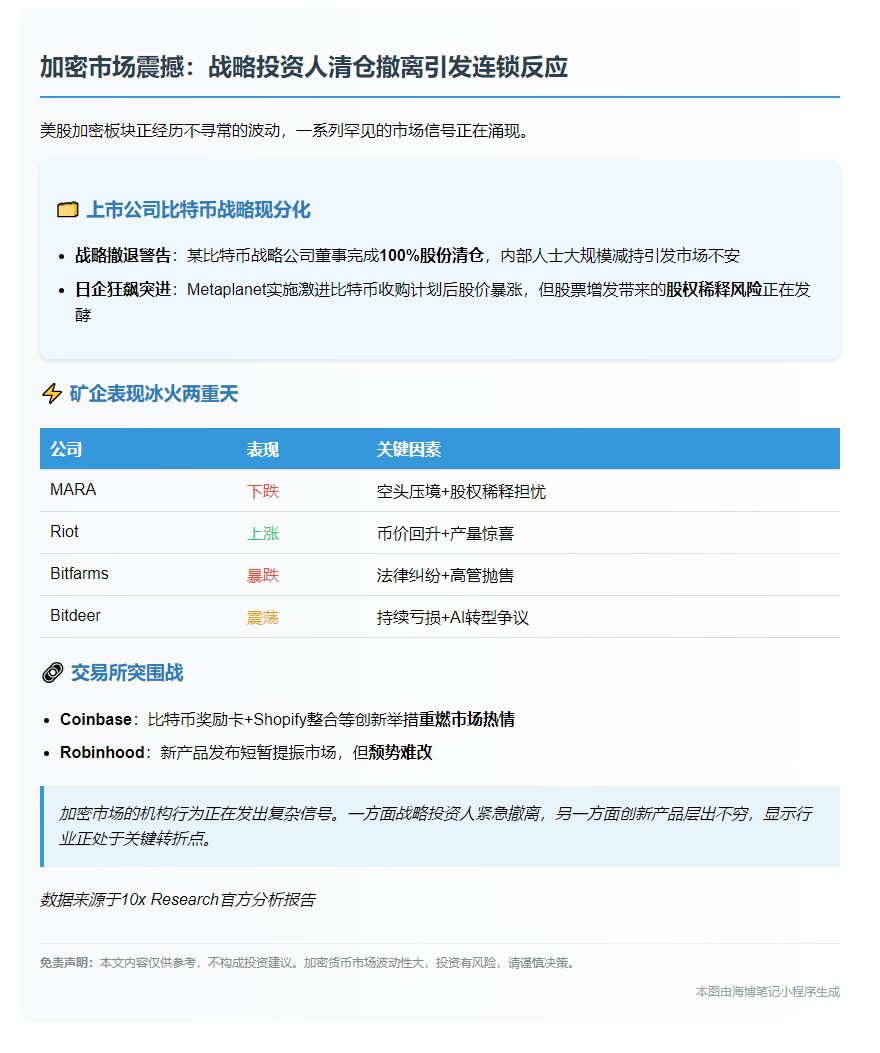This screenshot has height=1053, width=880.
Task: Click the intro sentence 美股加密板块正经历不寻常的波动
Action: coord(160,130)
